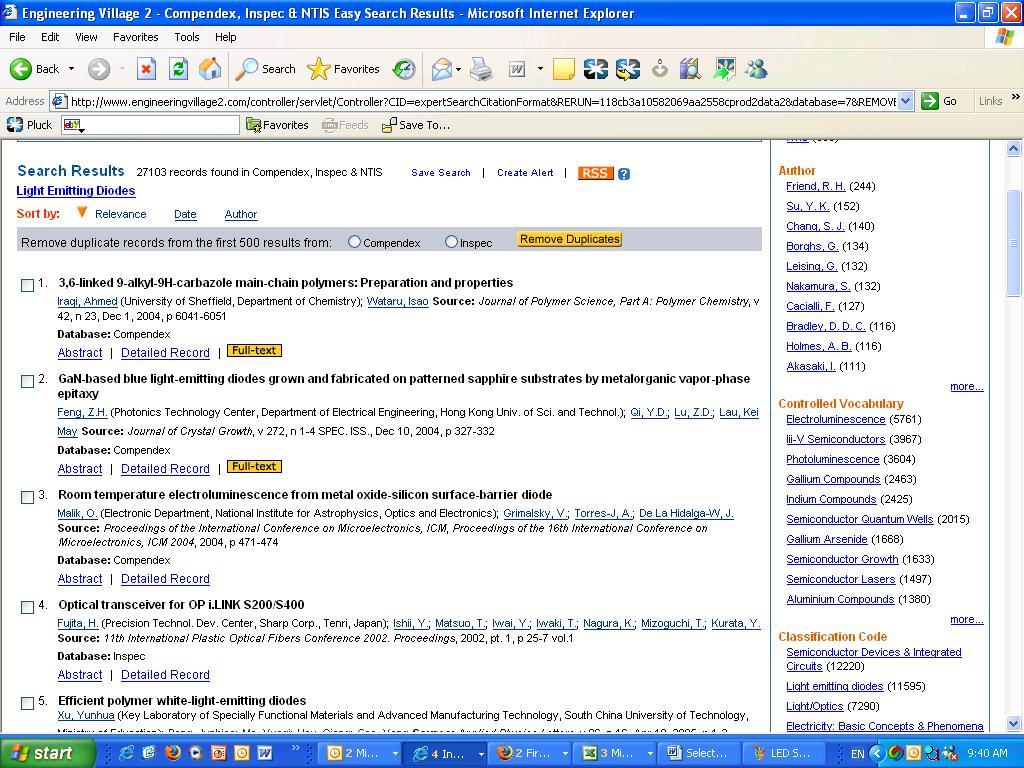Filter by author Friend, R. H.

click(816, 187)
